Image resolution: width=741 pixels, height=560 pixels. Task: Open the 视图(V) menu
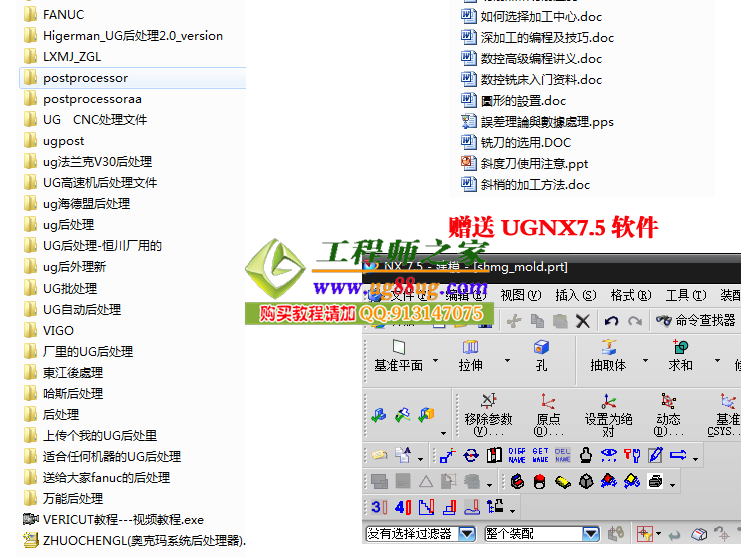[520, 295]
